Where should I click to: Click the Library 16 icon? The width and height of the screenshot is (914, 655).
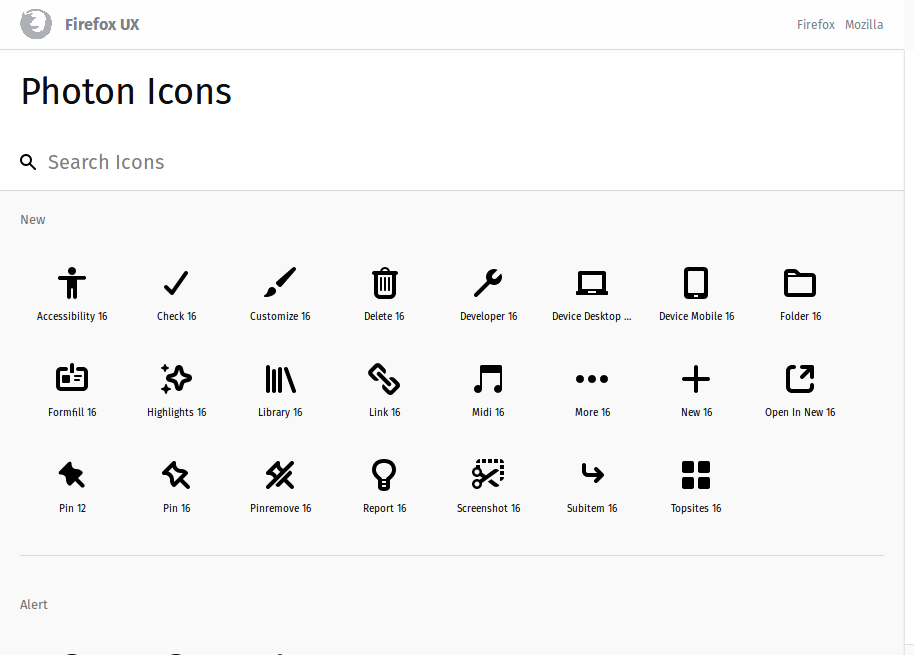pos(280,379)
